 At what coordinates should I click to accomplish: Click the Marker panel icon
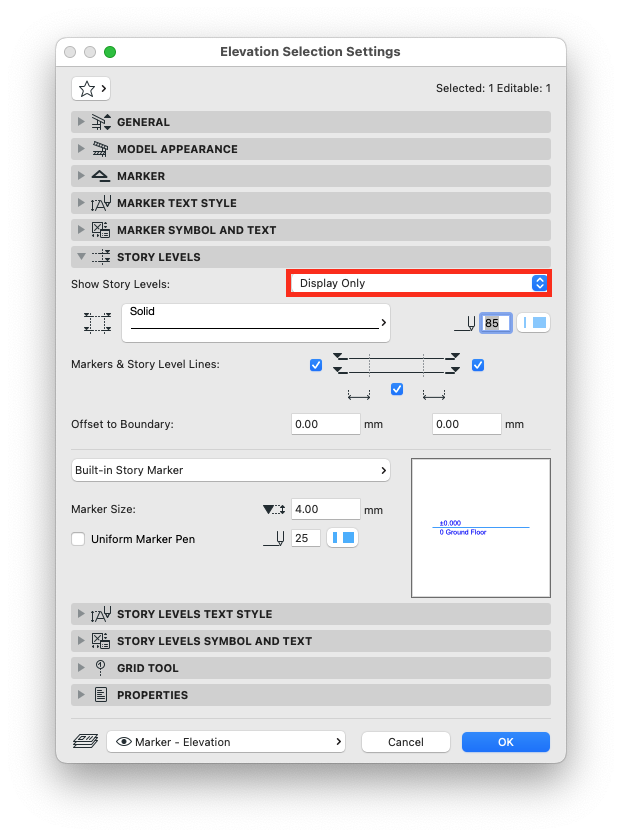[x=100, y=176]
